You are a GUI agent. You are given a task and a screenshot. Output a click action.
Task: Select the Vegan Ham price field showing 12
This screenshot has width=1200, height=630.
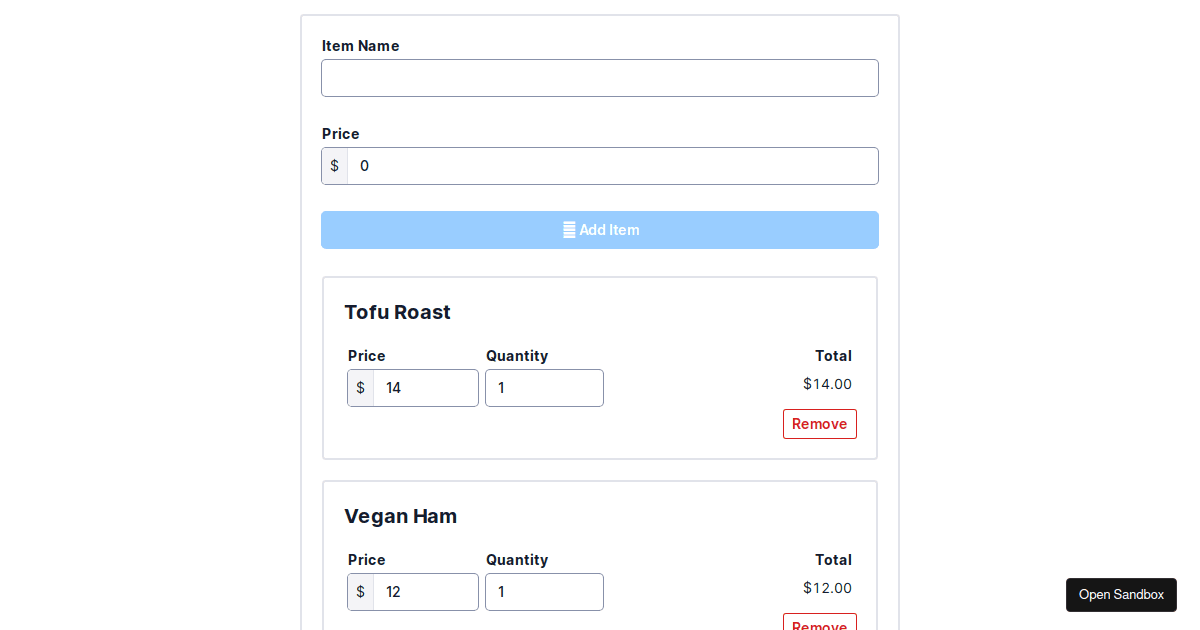pyautogui.click(x=427, y=592)
